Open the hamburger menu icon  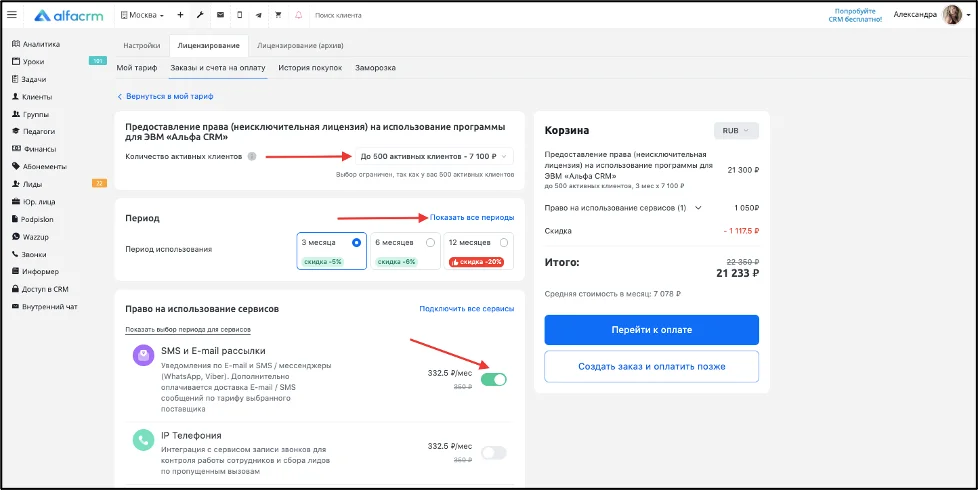coord(11,15)
